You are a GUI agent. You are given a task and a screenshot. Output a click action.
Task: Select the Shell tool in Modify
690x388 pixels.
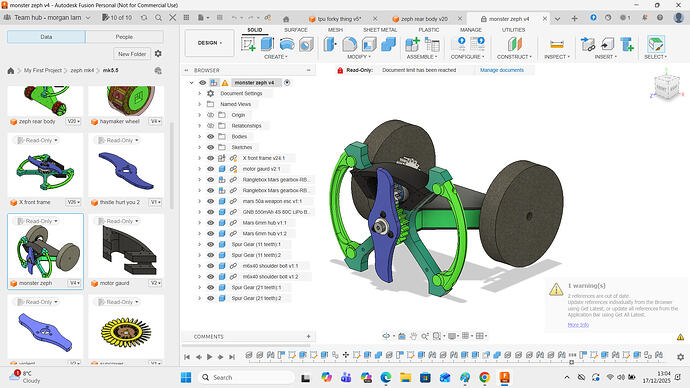(x=369, y=44)
